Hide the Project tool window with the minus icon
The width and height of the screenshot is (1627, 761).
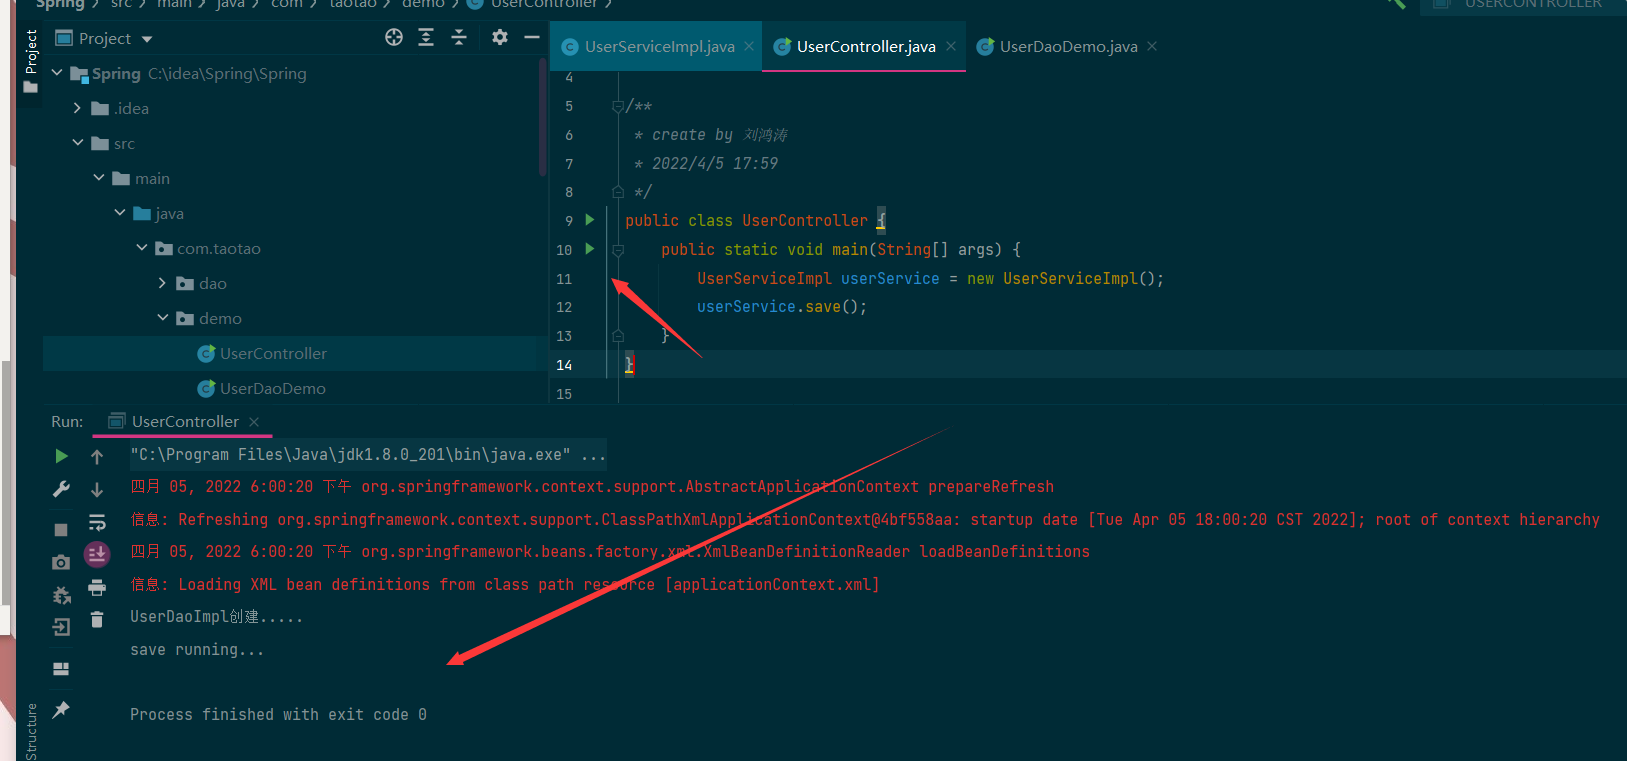(532, 37)
